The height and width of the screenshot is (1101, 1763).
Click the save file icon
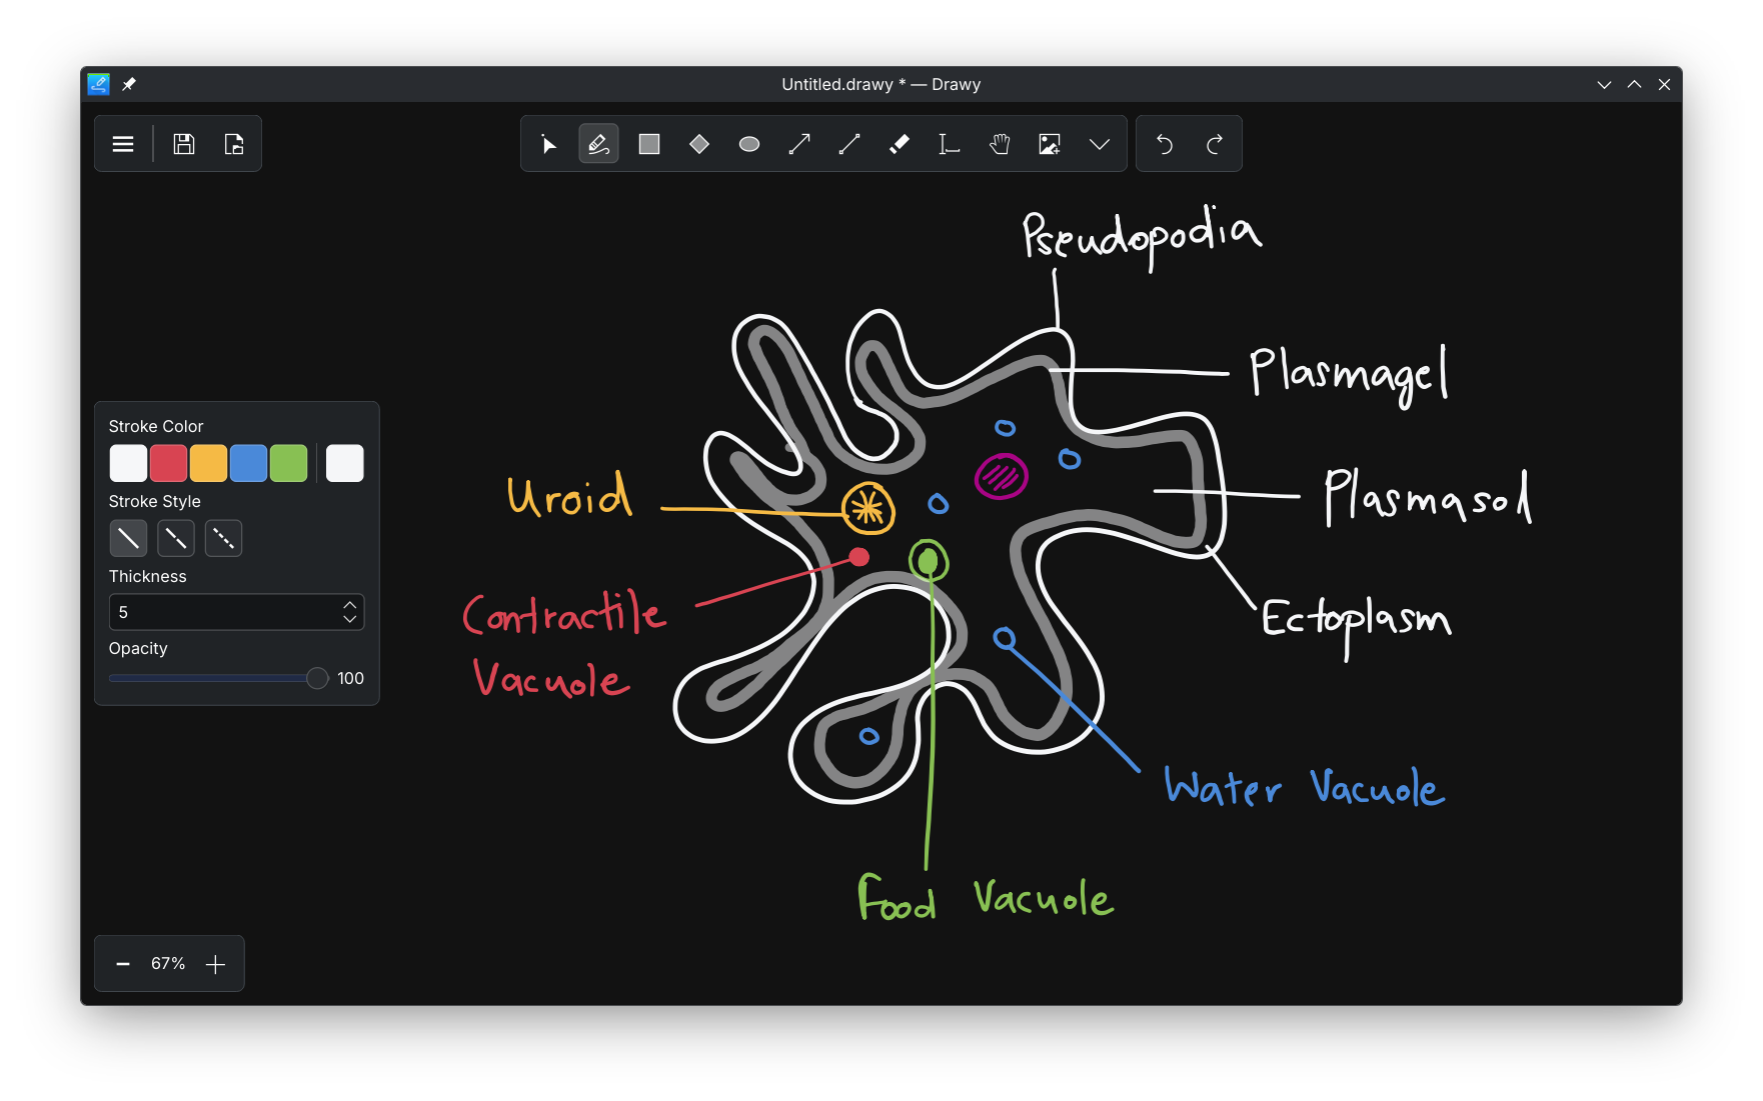(184, 144)
